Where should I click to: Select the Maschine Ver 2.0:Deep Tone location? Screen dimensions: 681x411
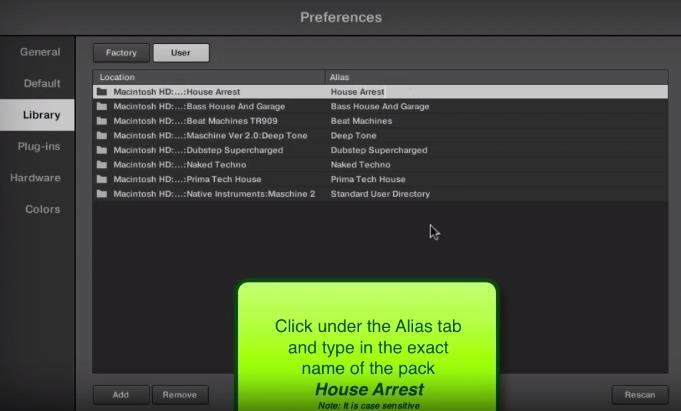coord(210,136)
